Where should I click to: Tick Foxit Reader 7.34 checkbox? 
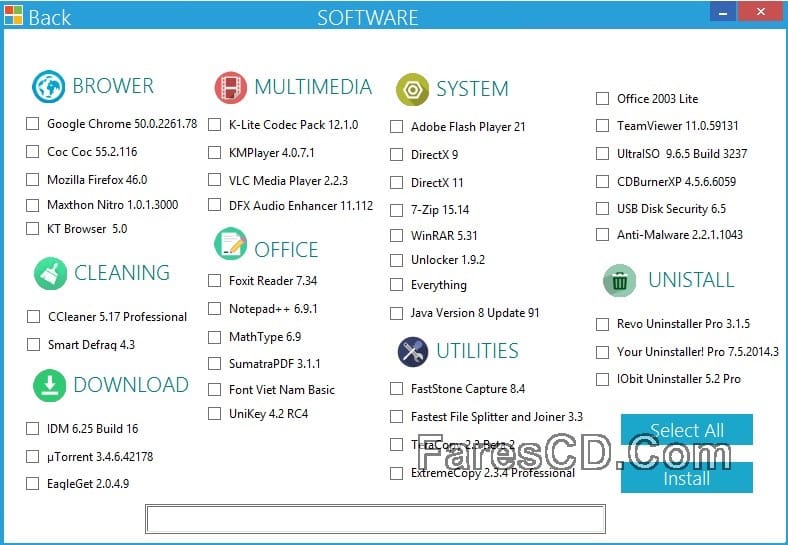click(215, 281)
